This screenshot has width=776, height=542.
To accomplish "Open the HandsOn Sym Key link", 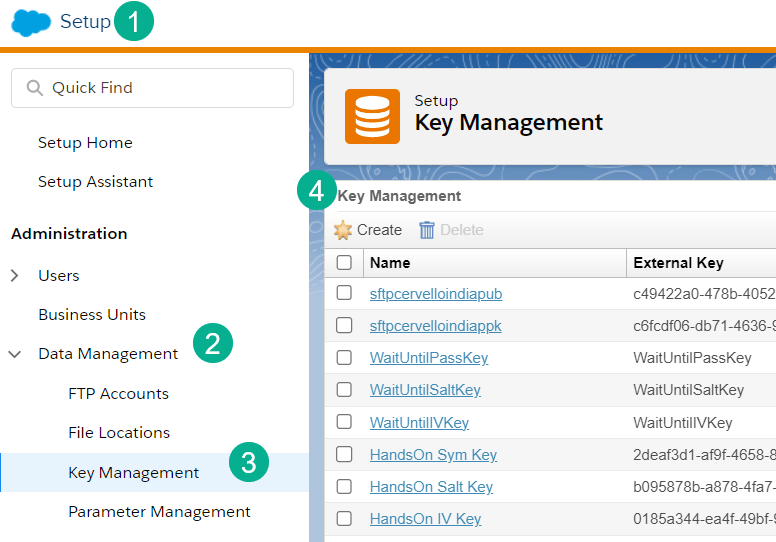I will pos(433,455).
